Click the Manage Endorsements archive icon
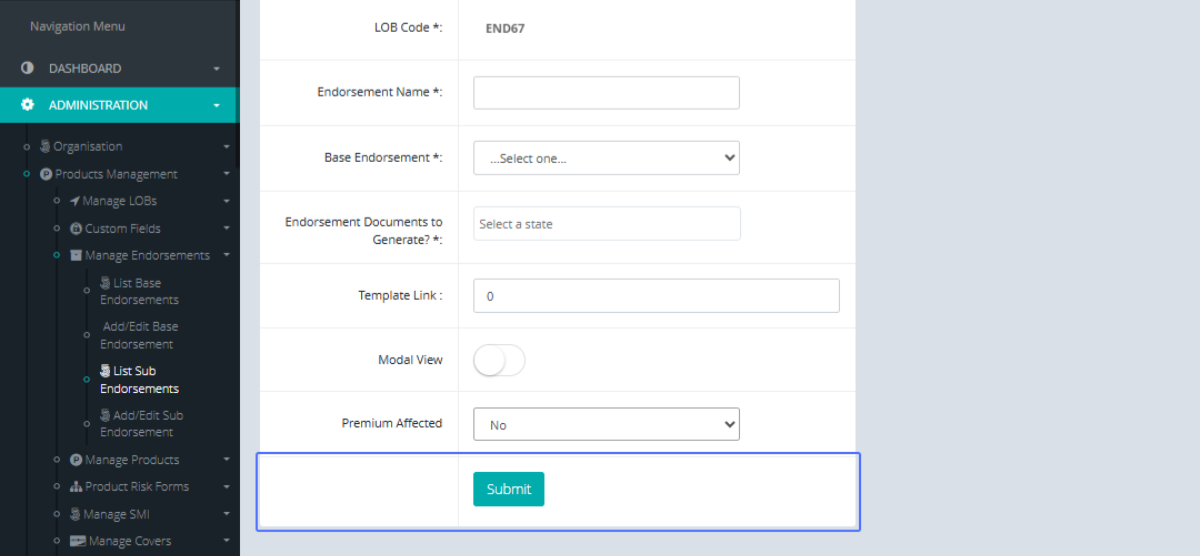 [76, 255]
